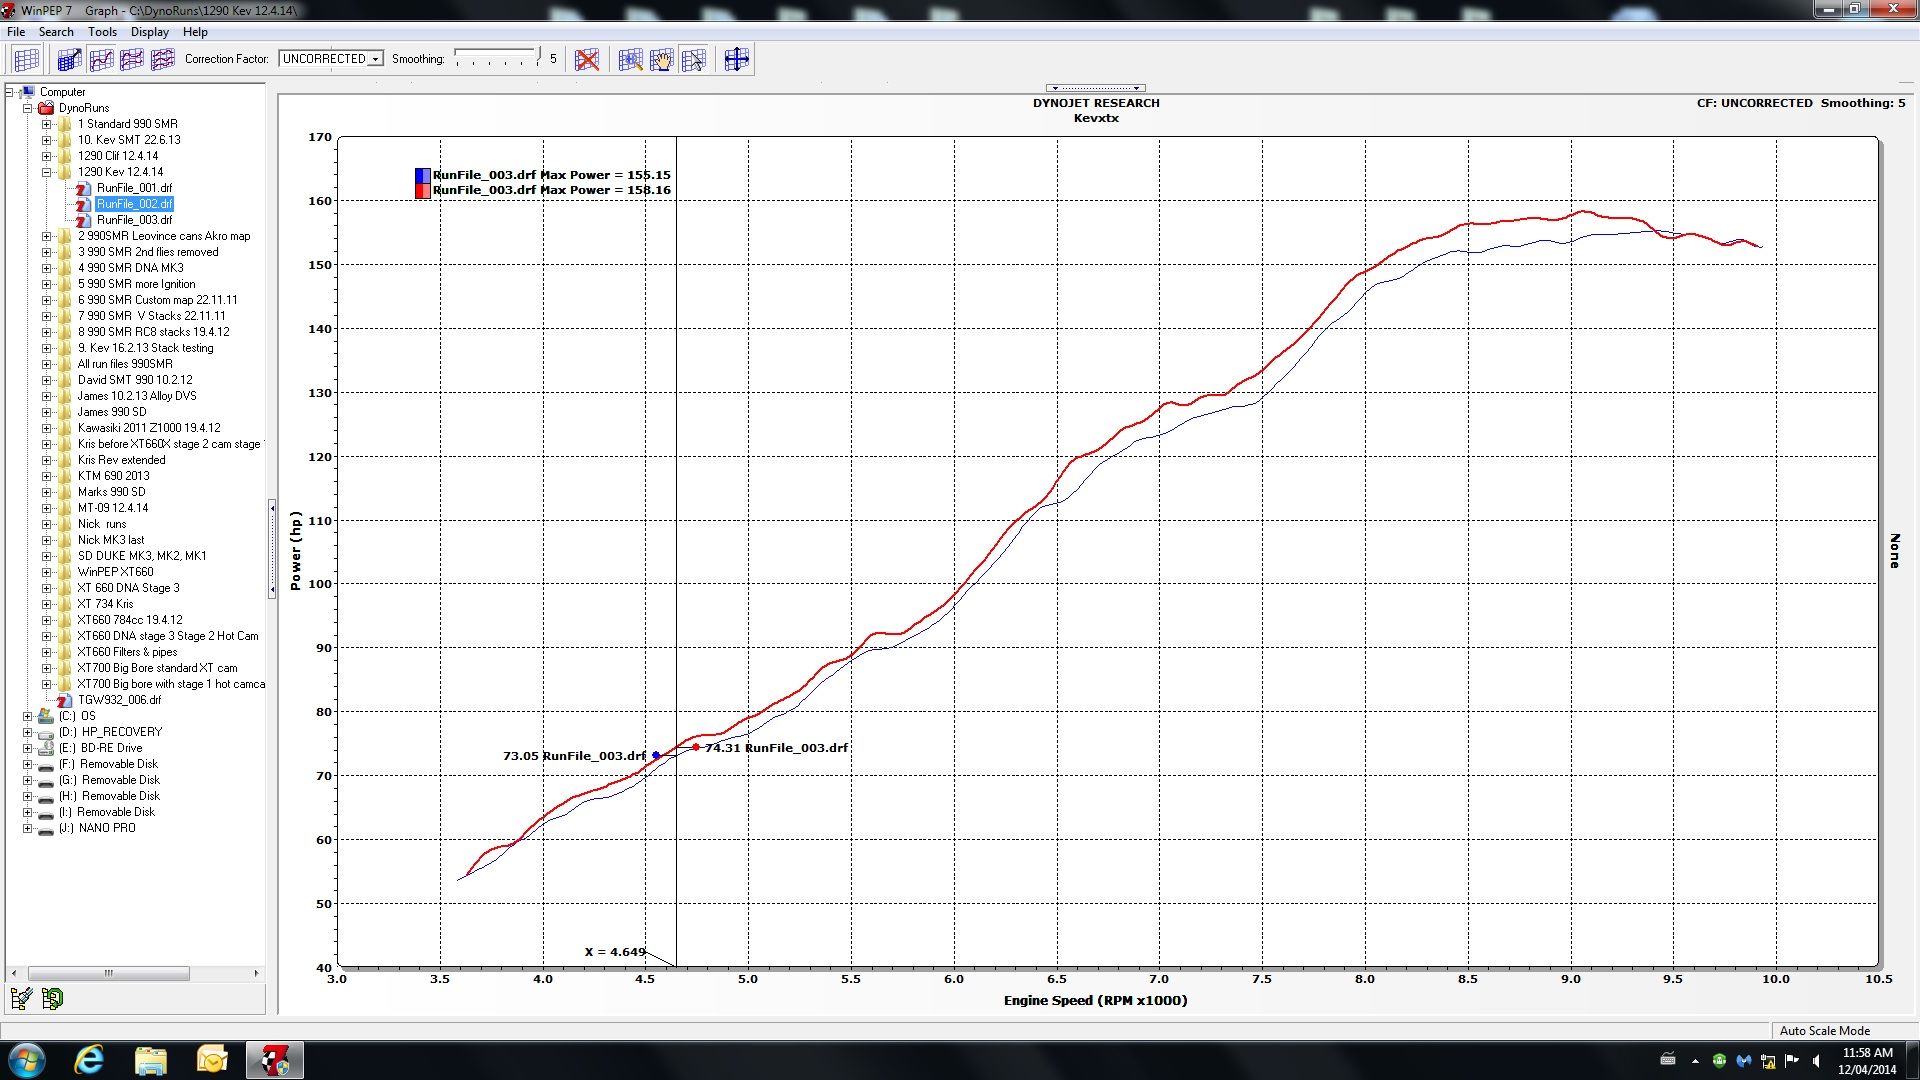This screenshot has height=1080, width=1920.
Task: Click the tree refresh icon below file tree
Action: pos(52,998)
